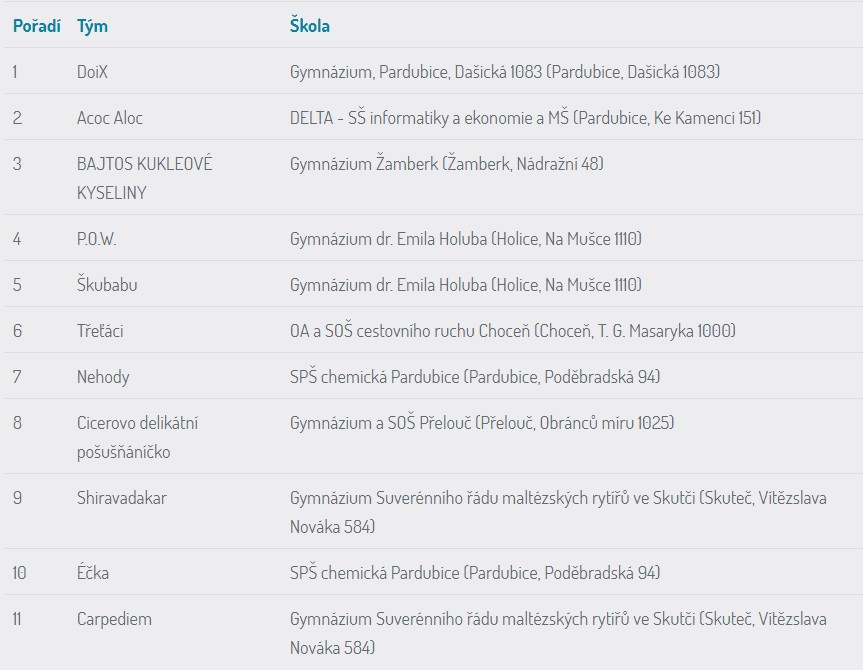Select DELTA - SŠ informatiky school entry
Viewport: 863px width, 670px height.
point(525,118)
